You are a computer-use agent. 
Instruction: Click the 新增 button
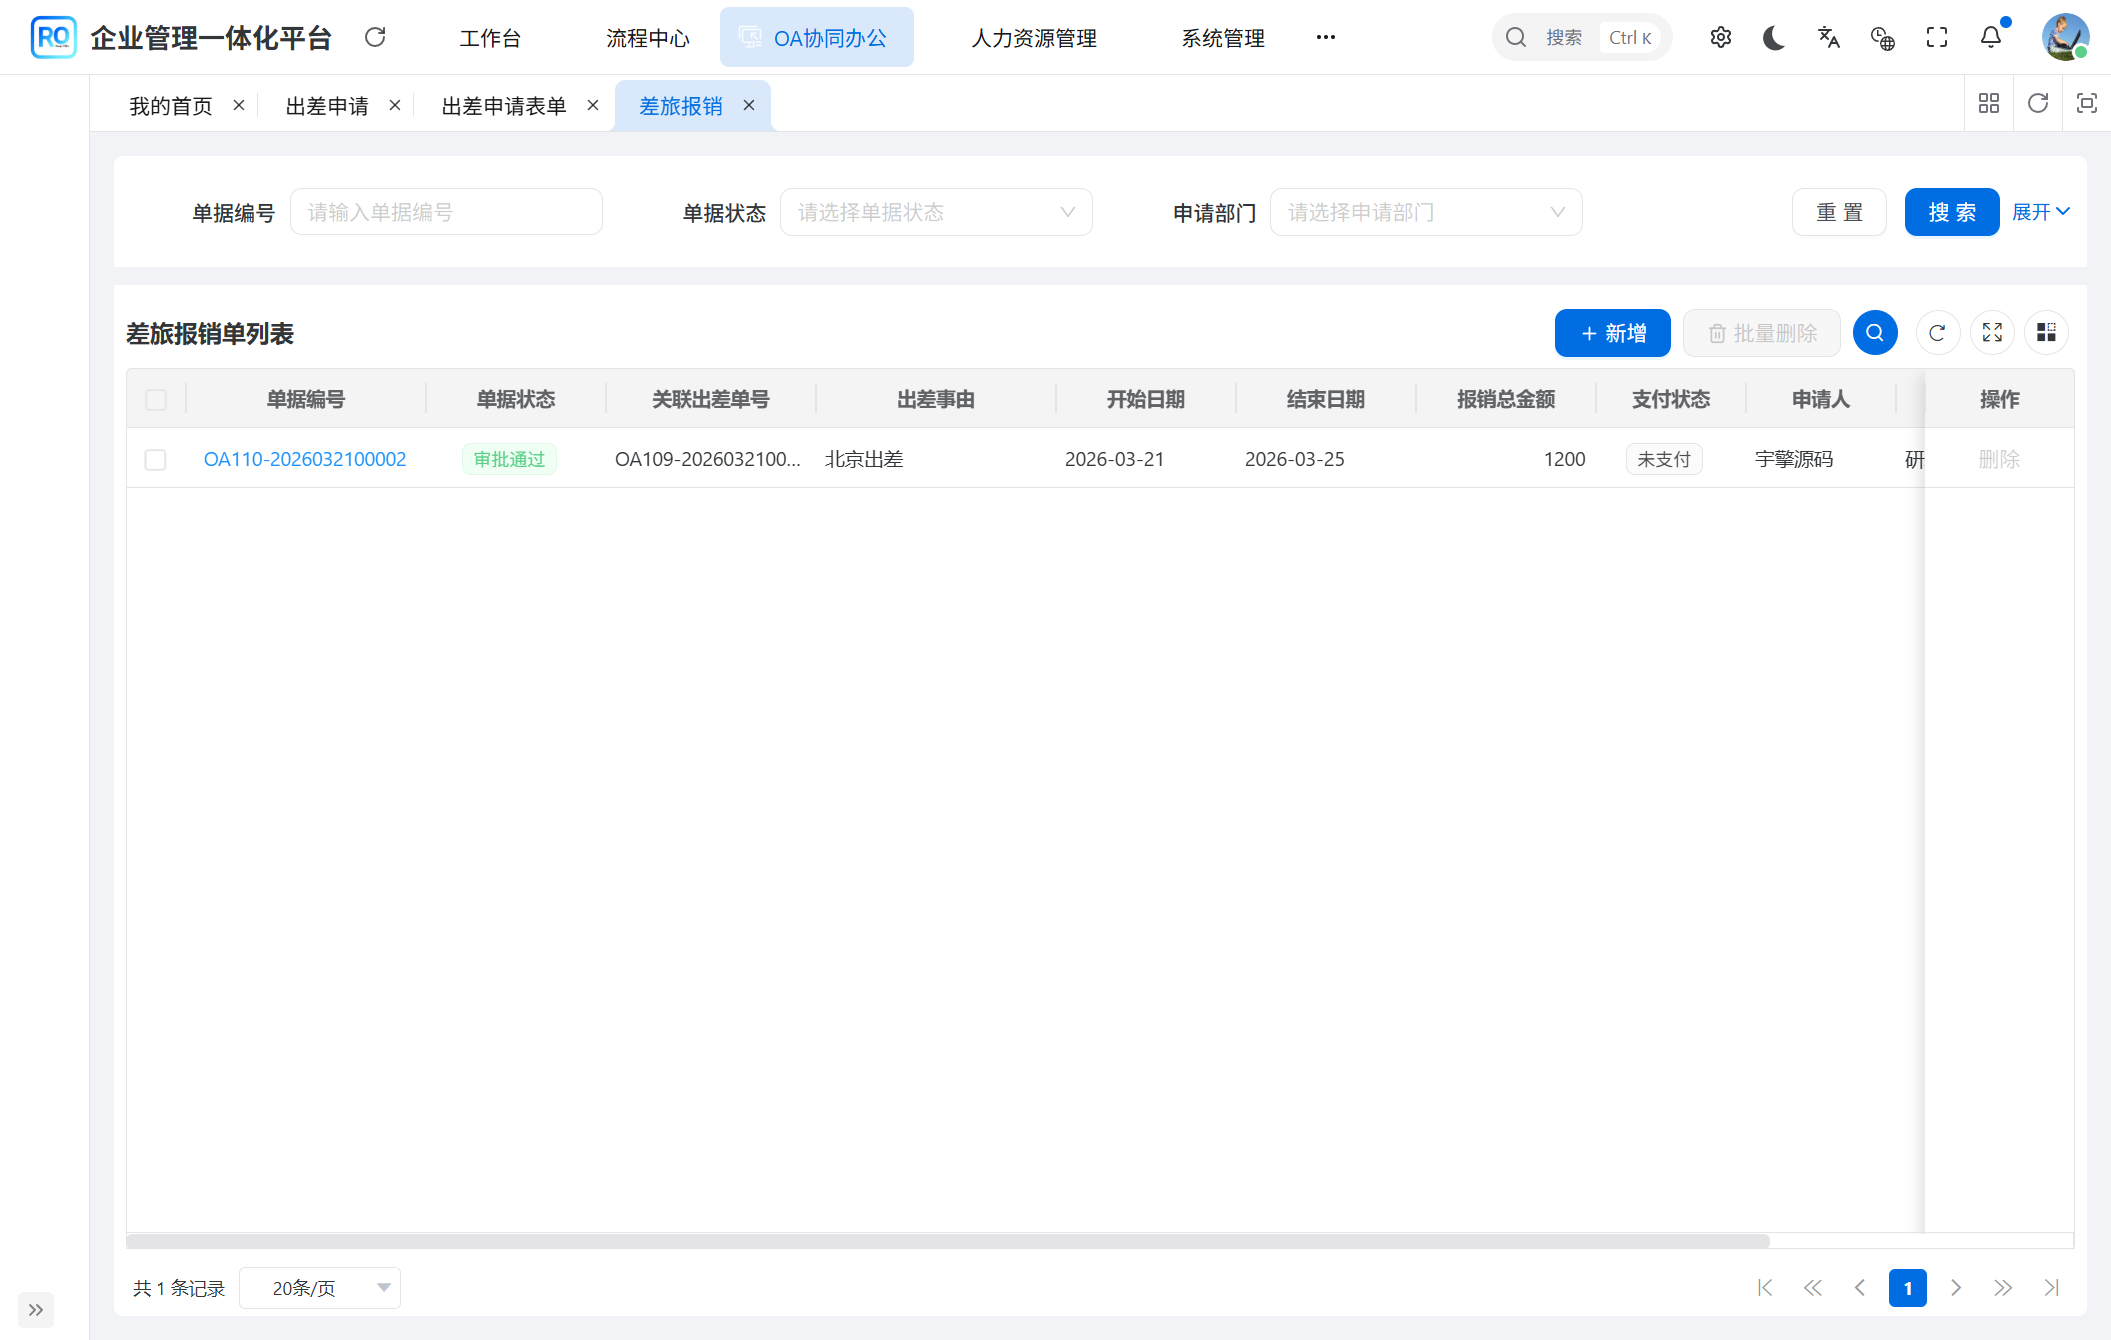(x=1612, y=333)
